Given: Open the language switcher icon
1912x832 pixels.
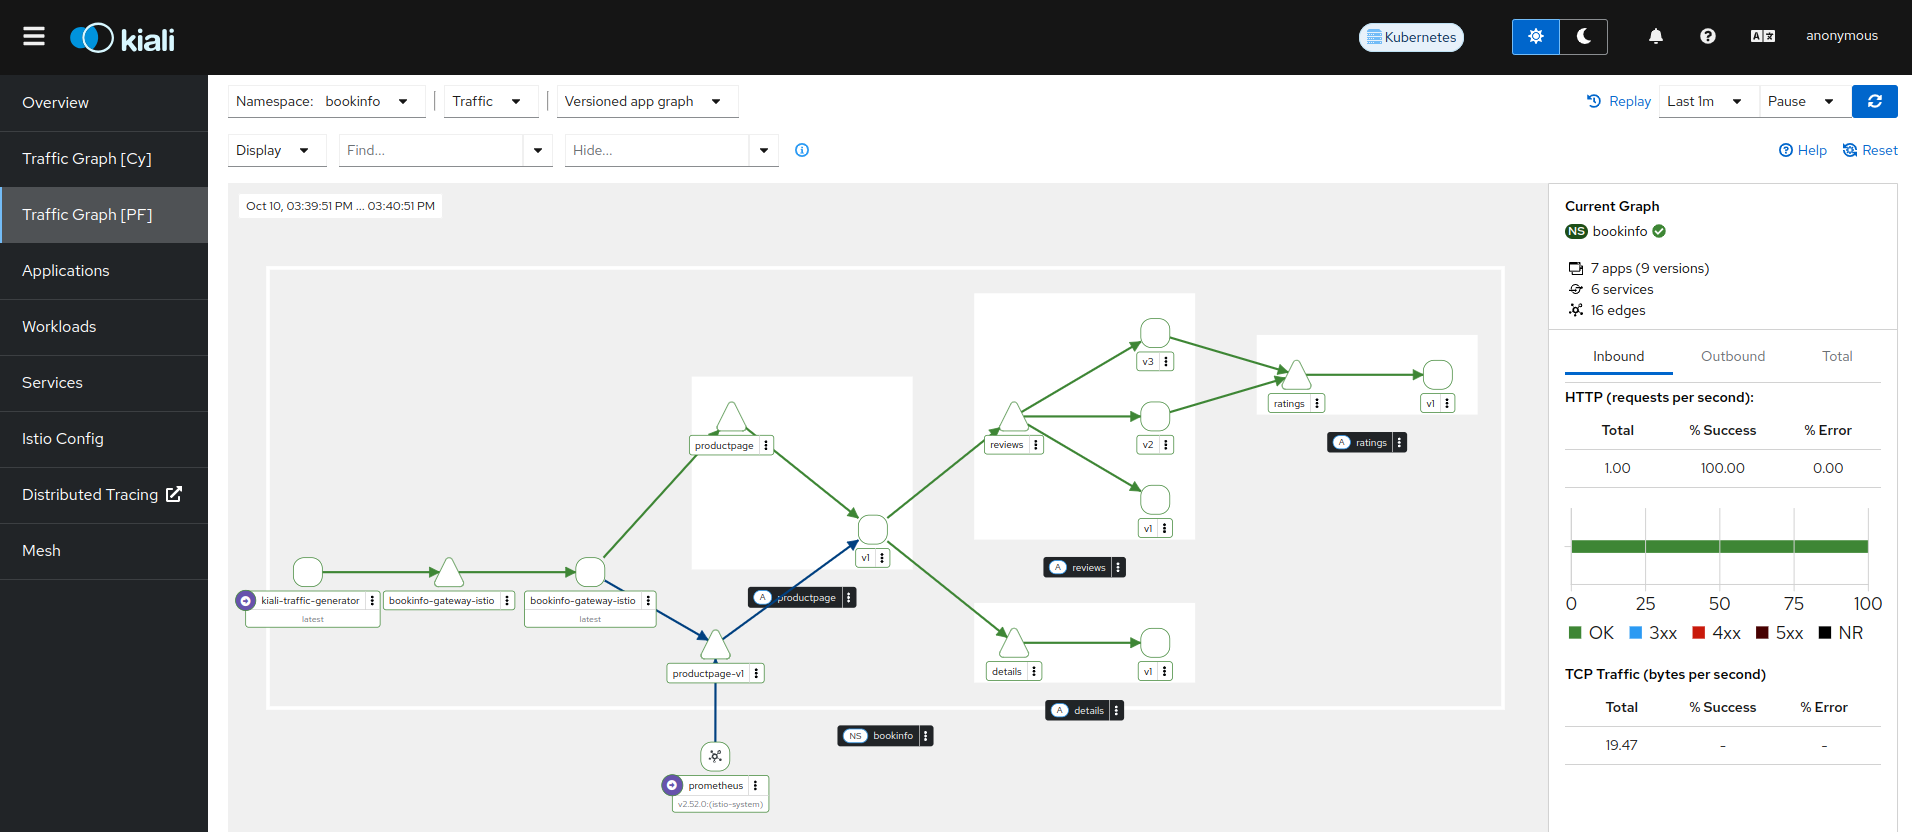Looking at the screenshot, I should pos(1762,37).
